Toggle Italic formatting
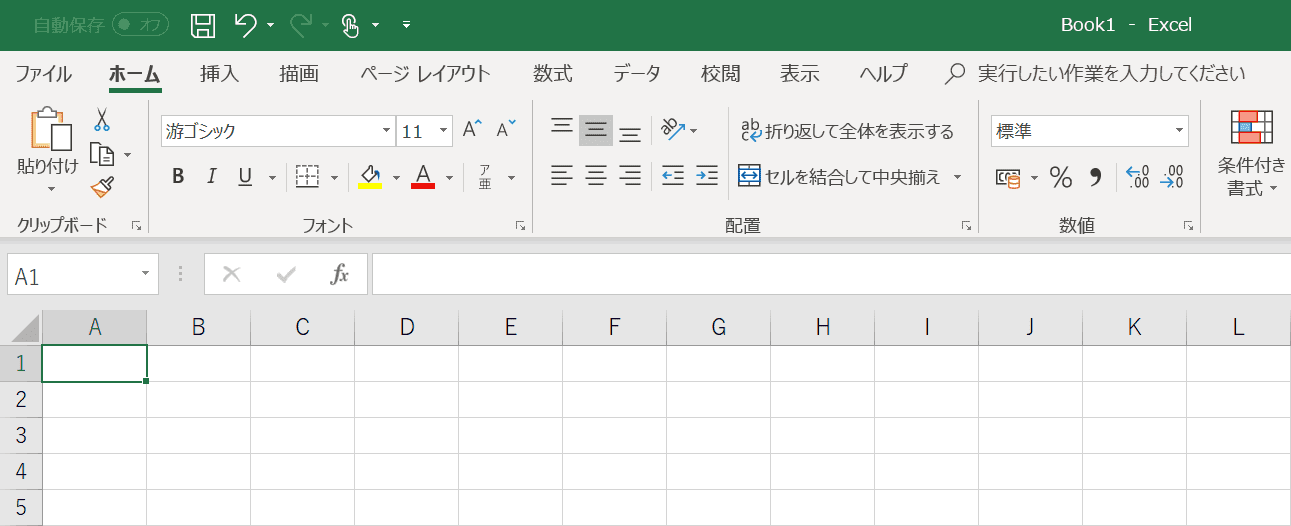 (211, 177)
